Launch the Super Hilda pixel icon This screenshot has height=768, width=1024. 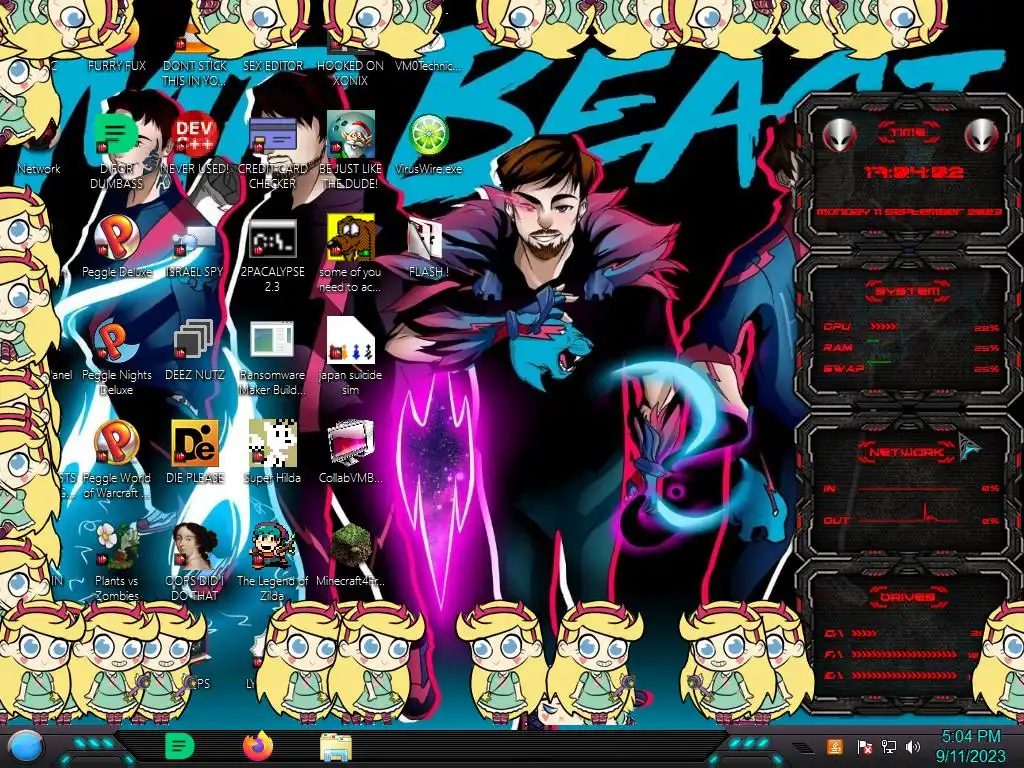(x=272, y=445)
